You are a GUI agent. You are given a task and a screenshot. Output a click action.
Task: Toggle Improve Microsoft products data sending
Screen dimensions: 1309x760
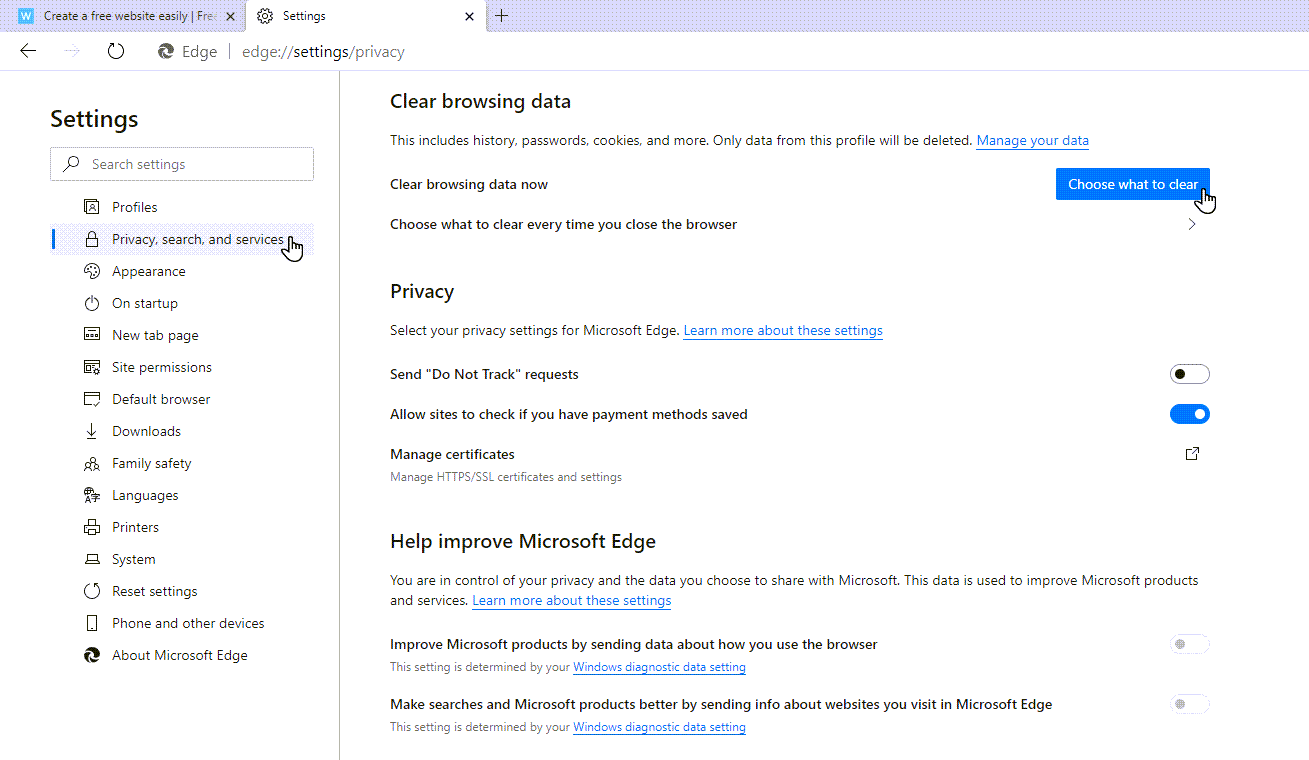[x=1190, y=644]
